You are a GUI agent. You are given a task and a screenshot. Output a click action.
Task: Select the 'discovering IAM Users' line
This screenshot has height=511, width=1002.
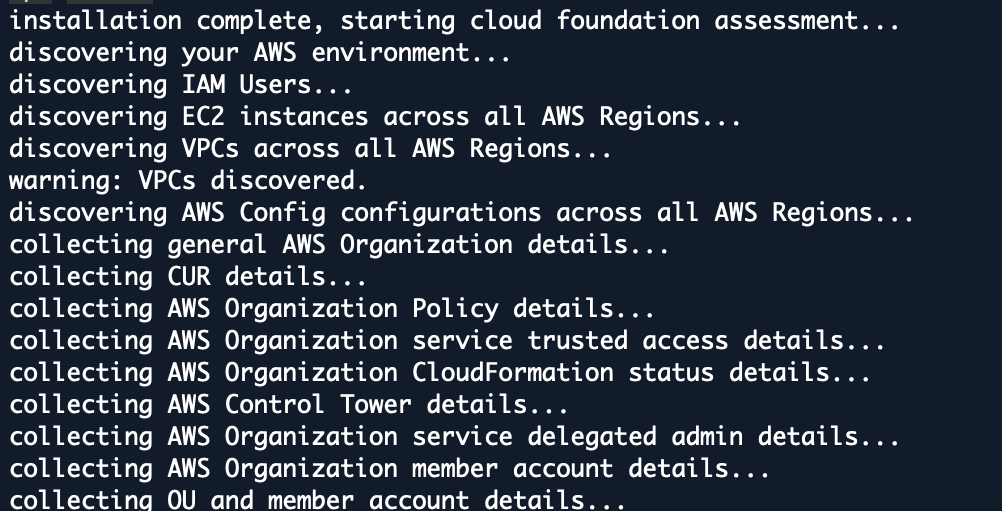click(x=182, y=85)
